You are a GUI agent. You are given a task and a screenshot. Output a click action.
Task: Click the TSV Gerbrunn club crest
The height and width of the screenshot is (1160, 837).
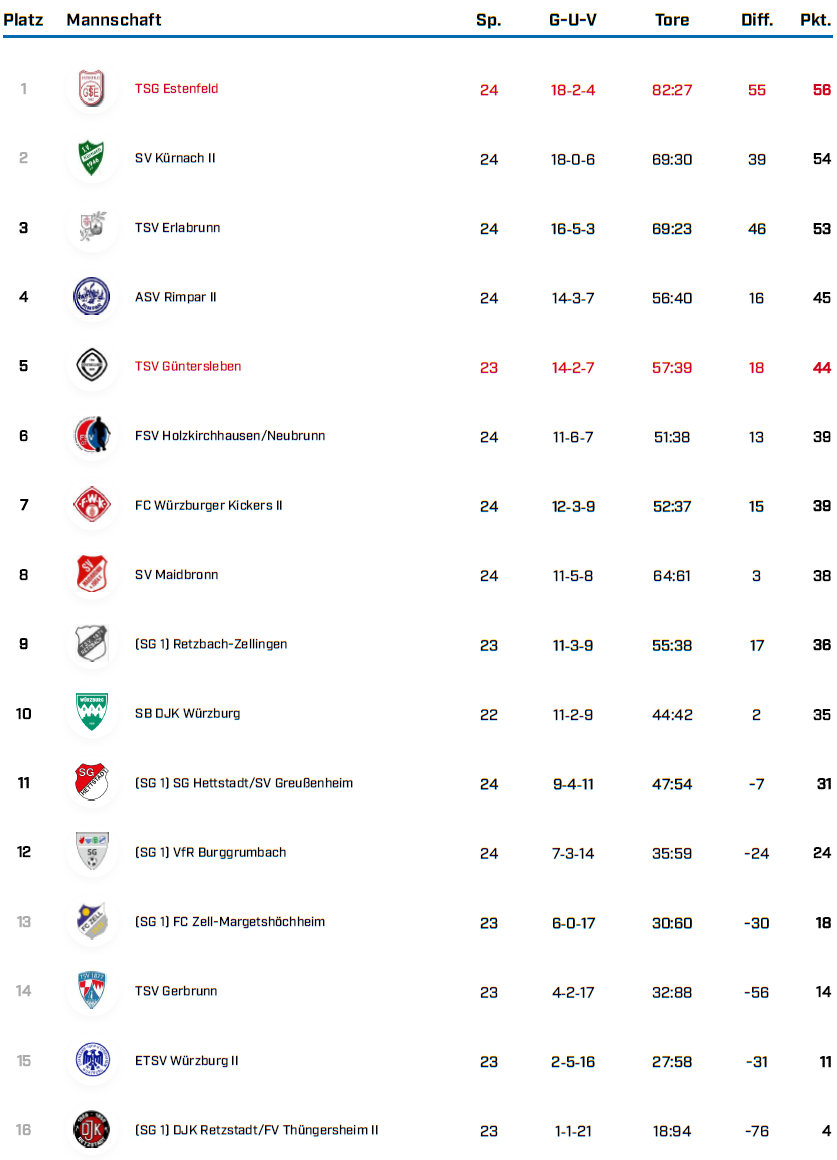tap(92, 991)
